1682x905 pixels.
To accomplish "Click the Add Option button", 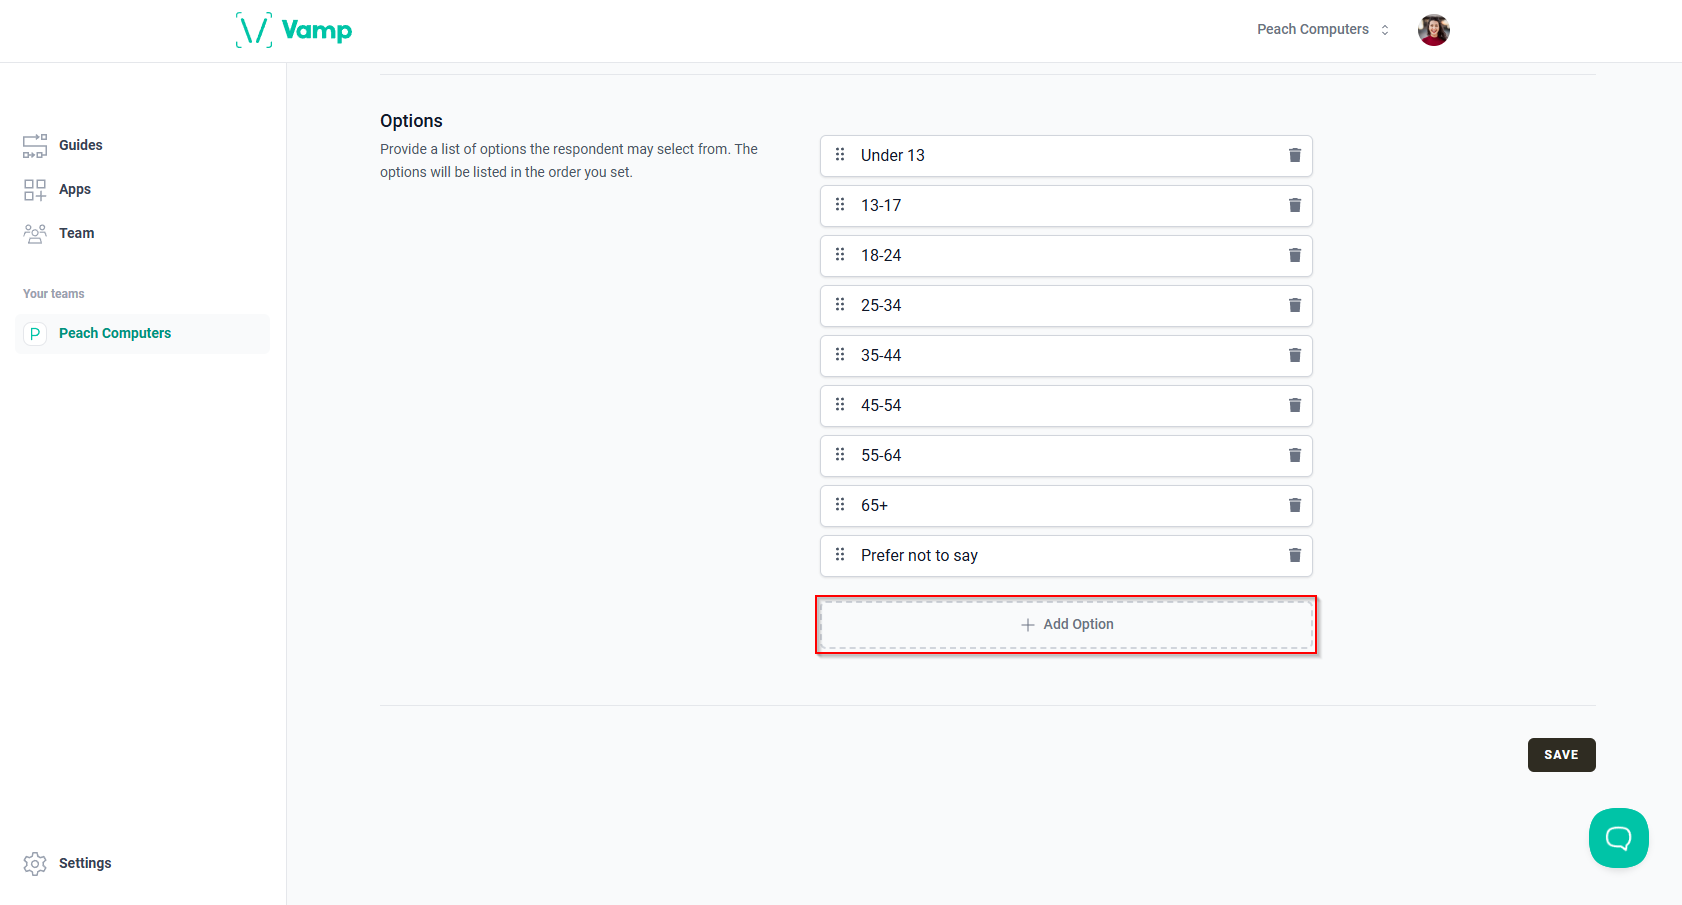I will [x=1066, y=625].
